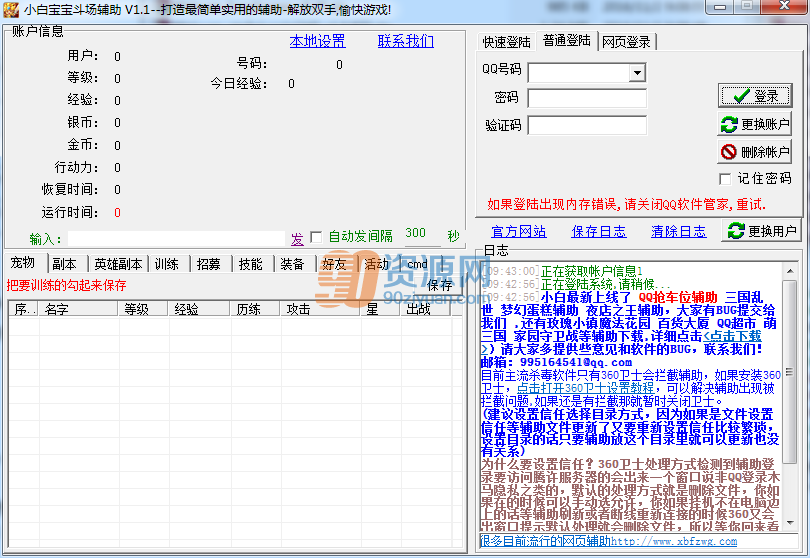The width and height of the screenshot is (810, 558).
Task: Sort by the 名字 column header
Action: 78,309
